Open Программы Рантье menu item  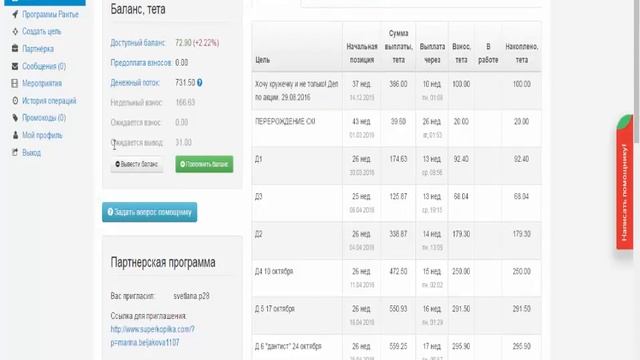click(x=50, y=14)
